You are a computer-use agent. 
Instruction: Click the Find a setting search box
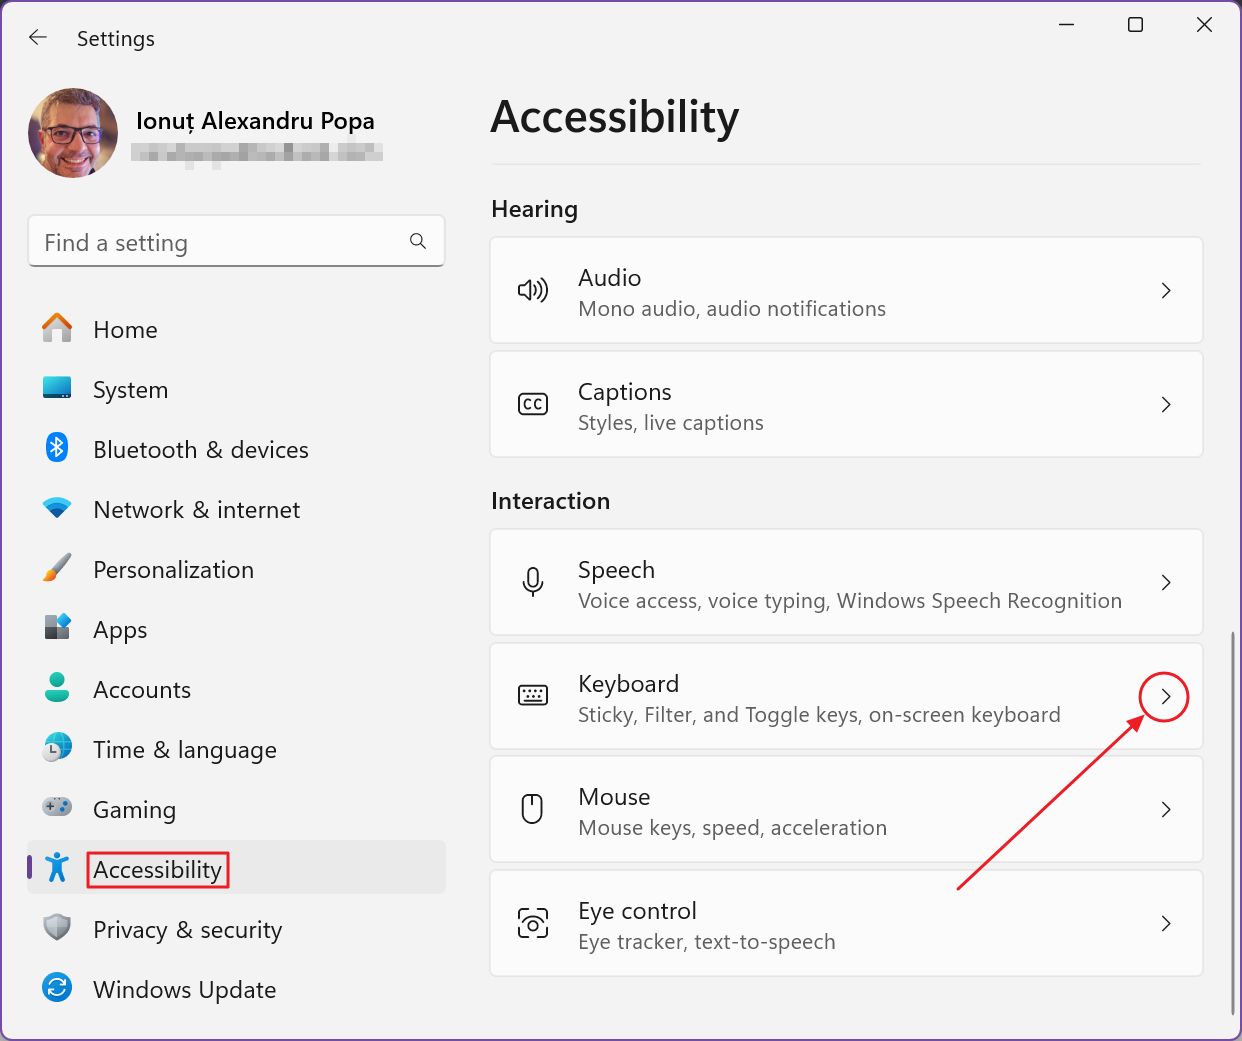(220, 242)
